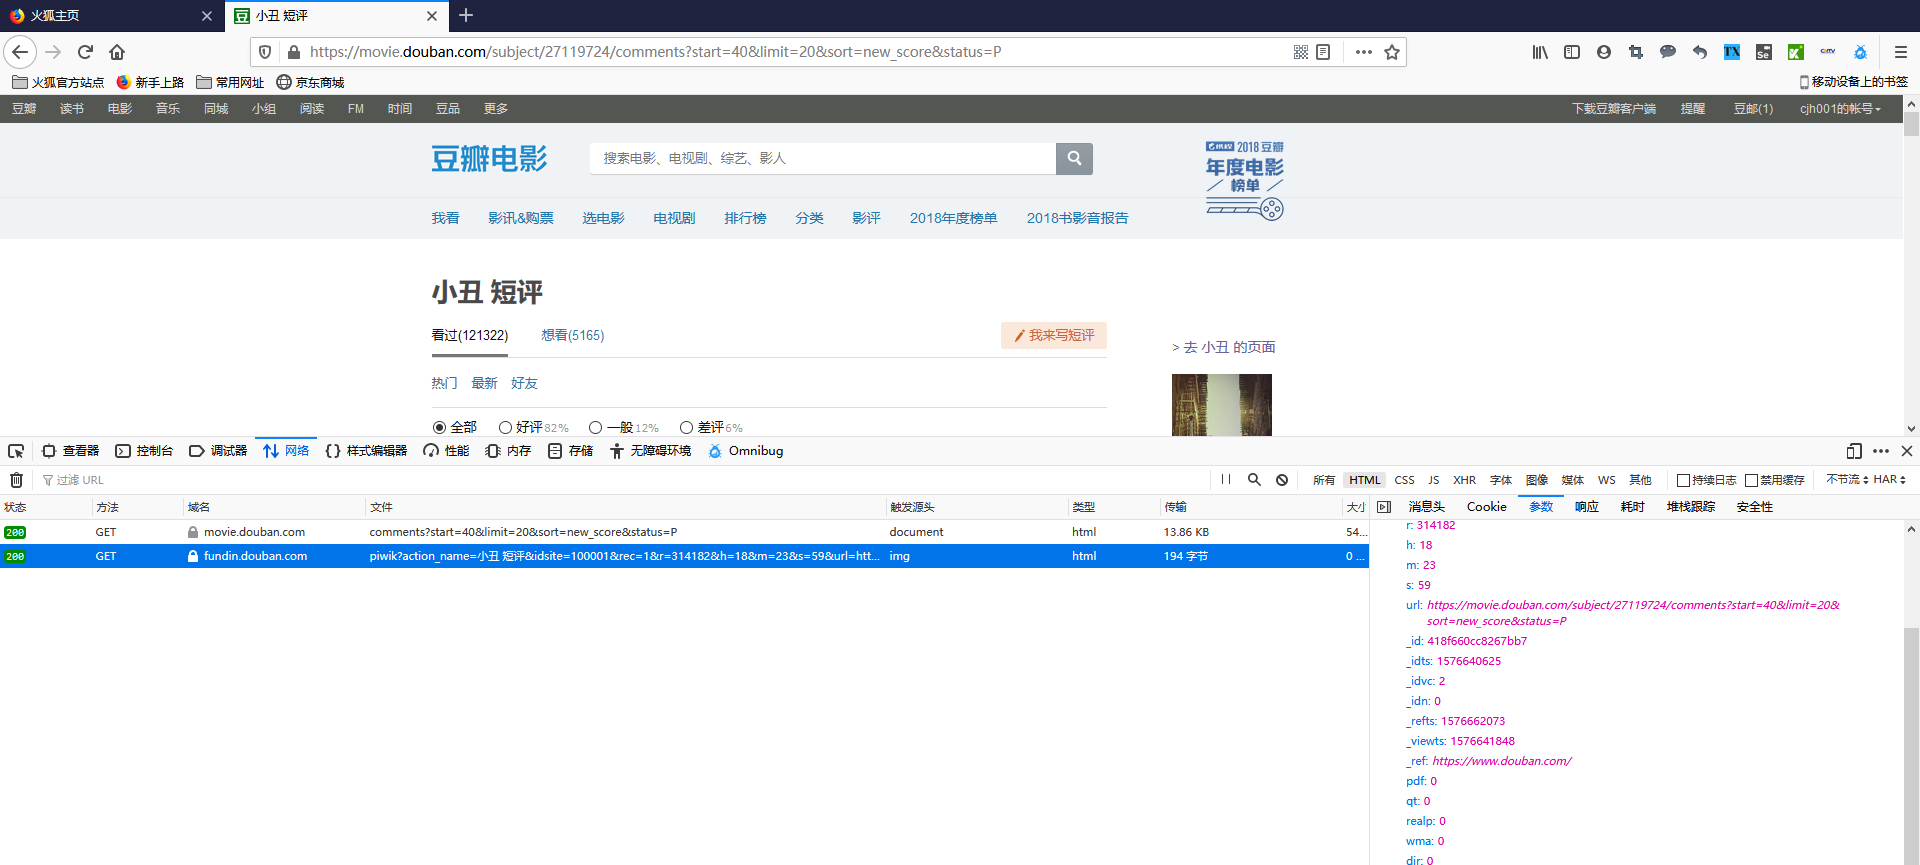Show the QR code icon in address bar
Screen dimensions: 1920x865
1300,52
